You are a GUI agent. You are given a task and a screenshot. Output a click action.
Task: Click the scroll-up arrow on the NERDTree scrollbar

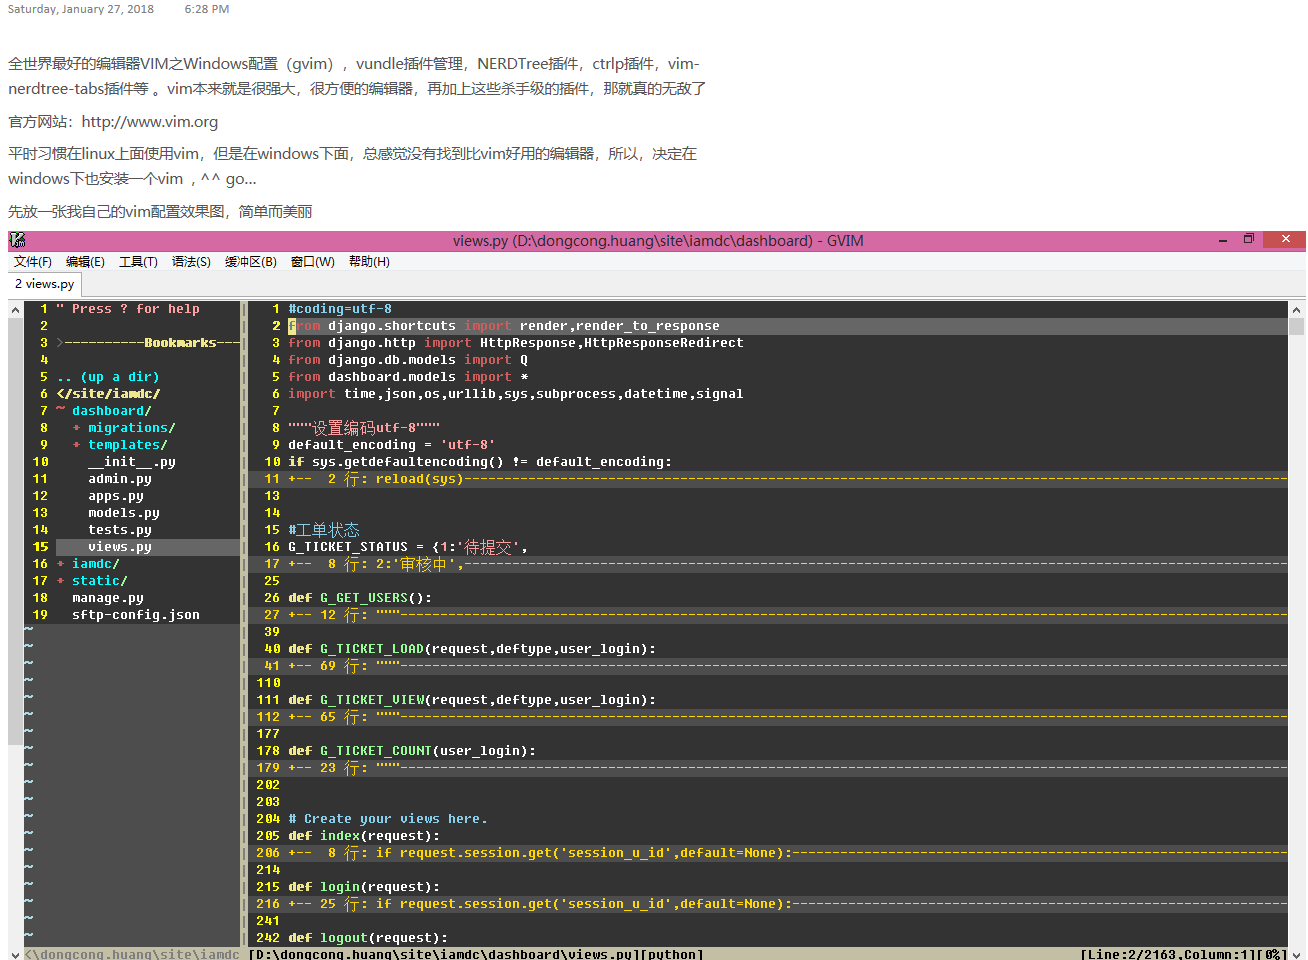pyautogui.click(x=13, y=308)
